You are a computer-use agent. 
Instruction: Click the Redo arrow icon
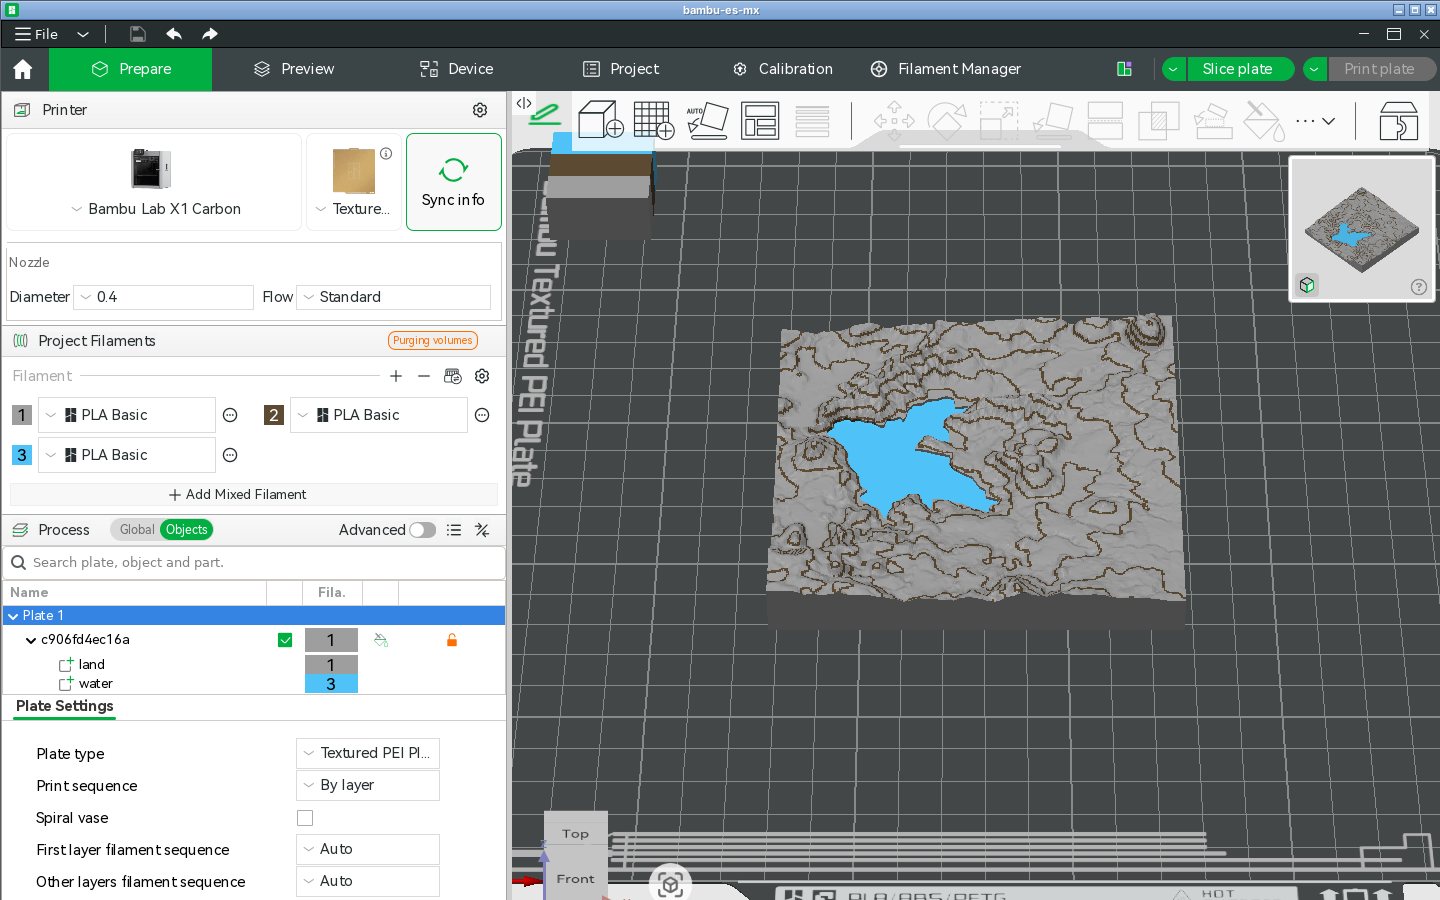pos(210,34)
